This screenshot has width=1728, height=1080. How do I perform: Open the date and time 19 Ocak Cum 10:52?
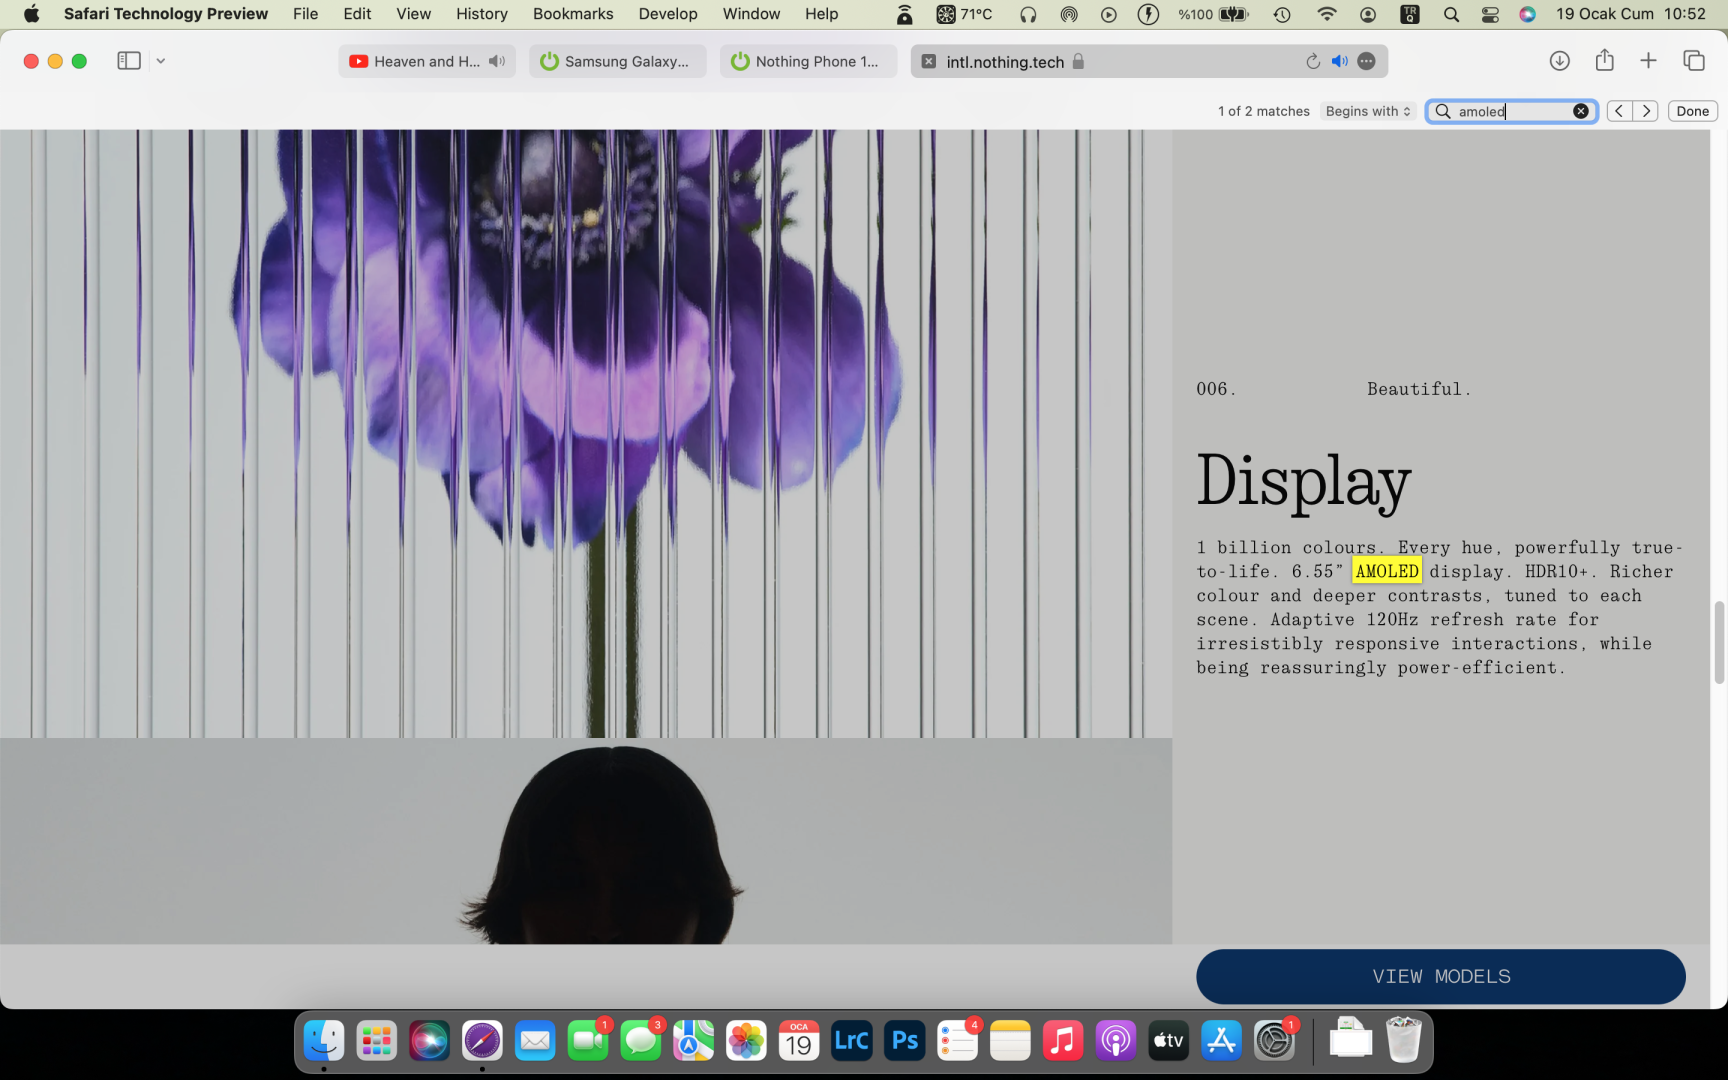click(1631, 14)
